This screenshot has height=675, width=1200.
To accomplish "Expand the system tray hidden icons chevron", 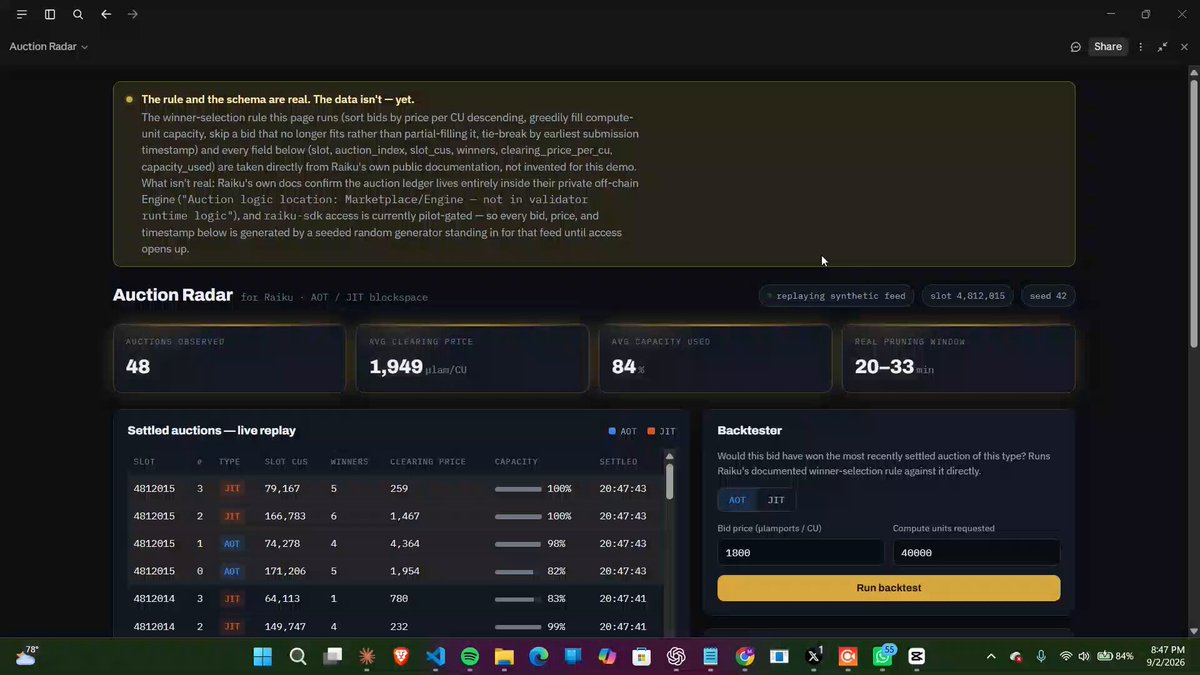I will pyautogui.click(x=991, y=657).
